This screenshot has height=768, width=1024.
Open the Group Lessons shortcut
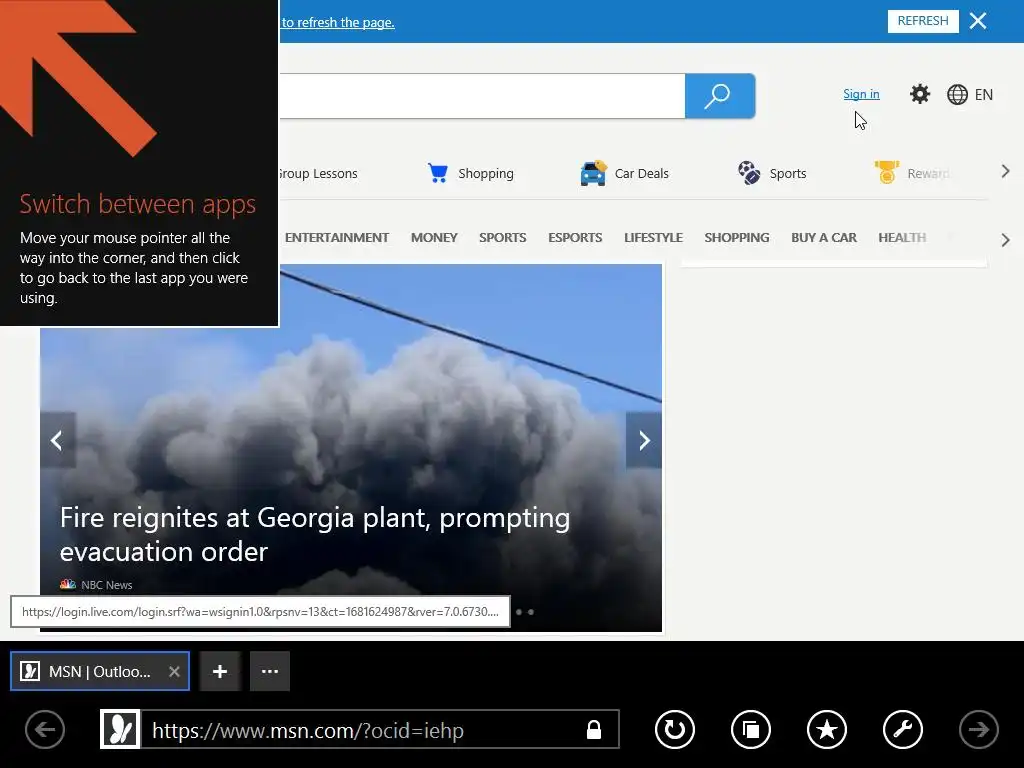[x=317, y=174]
